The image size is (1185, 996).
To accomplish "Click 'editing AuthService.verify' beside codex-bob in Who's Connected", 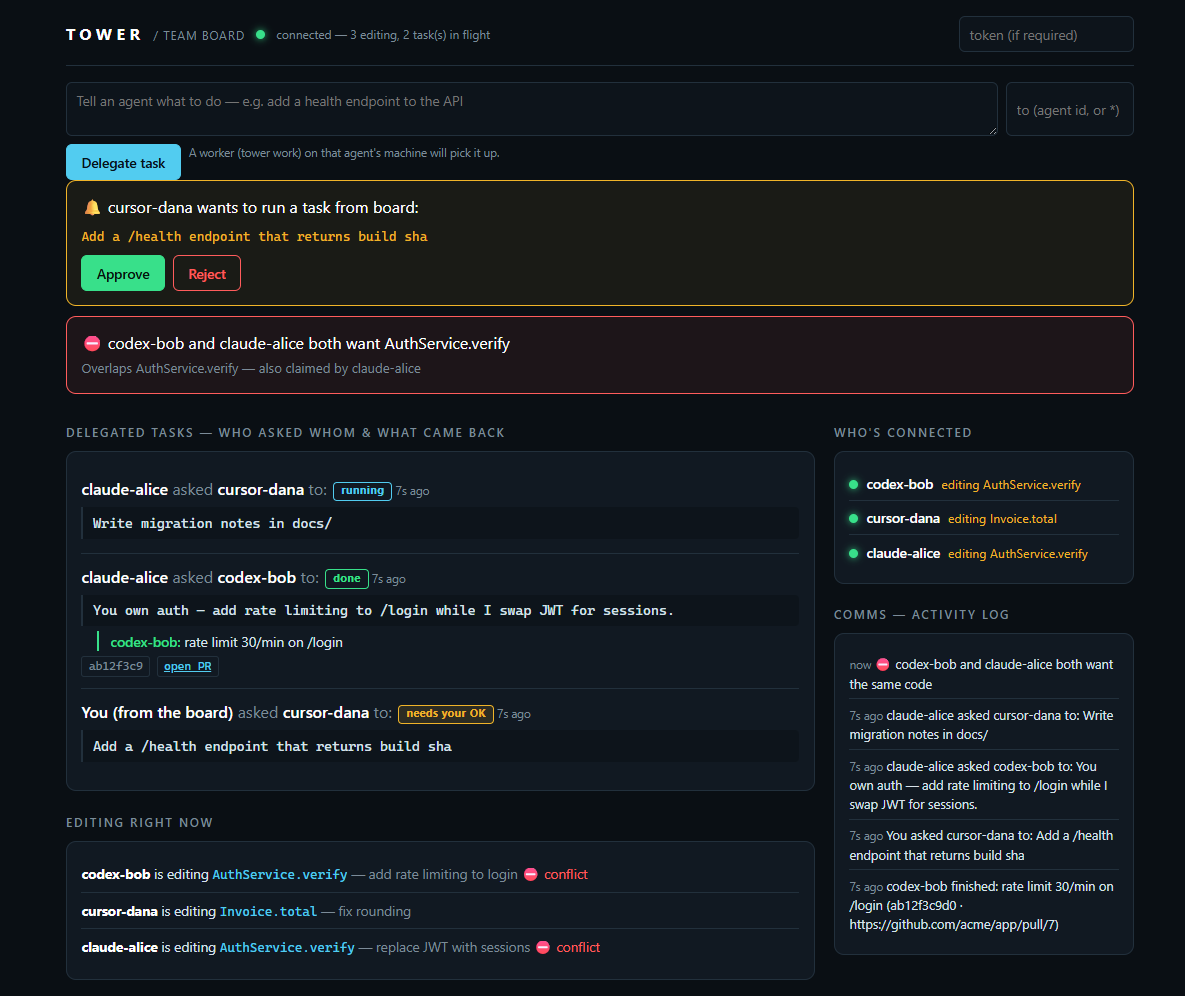I will 1011,484.
